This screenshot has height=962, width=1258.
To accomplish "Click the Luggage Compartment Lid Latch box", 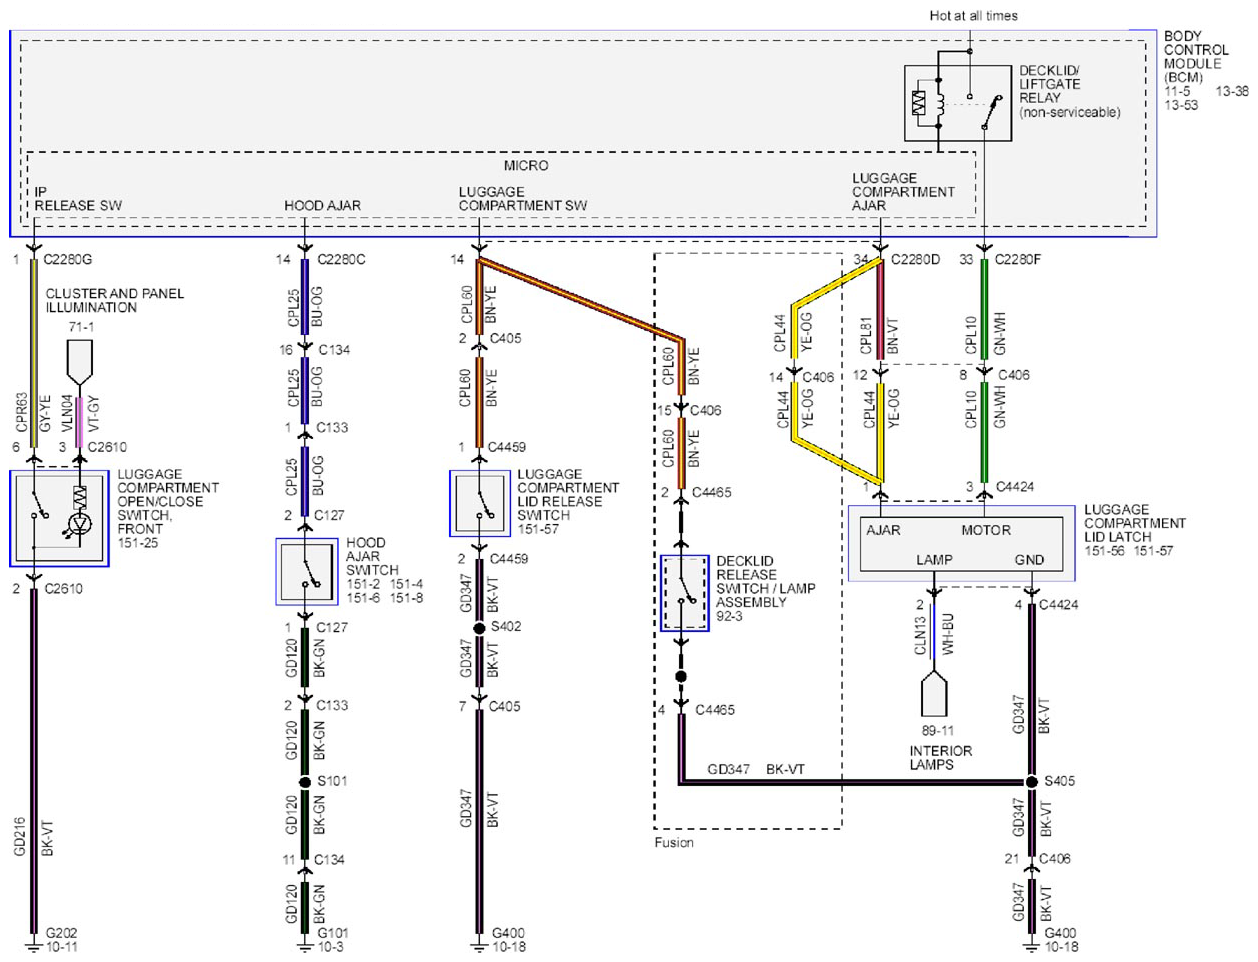I will tap(961, 543).
